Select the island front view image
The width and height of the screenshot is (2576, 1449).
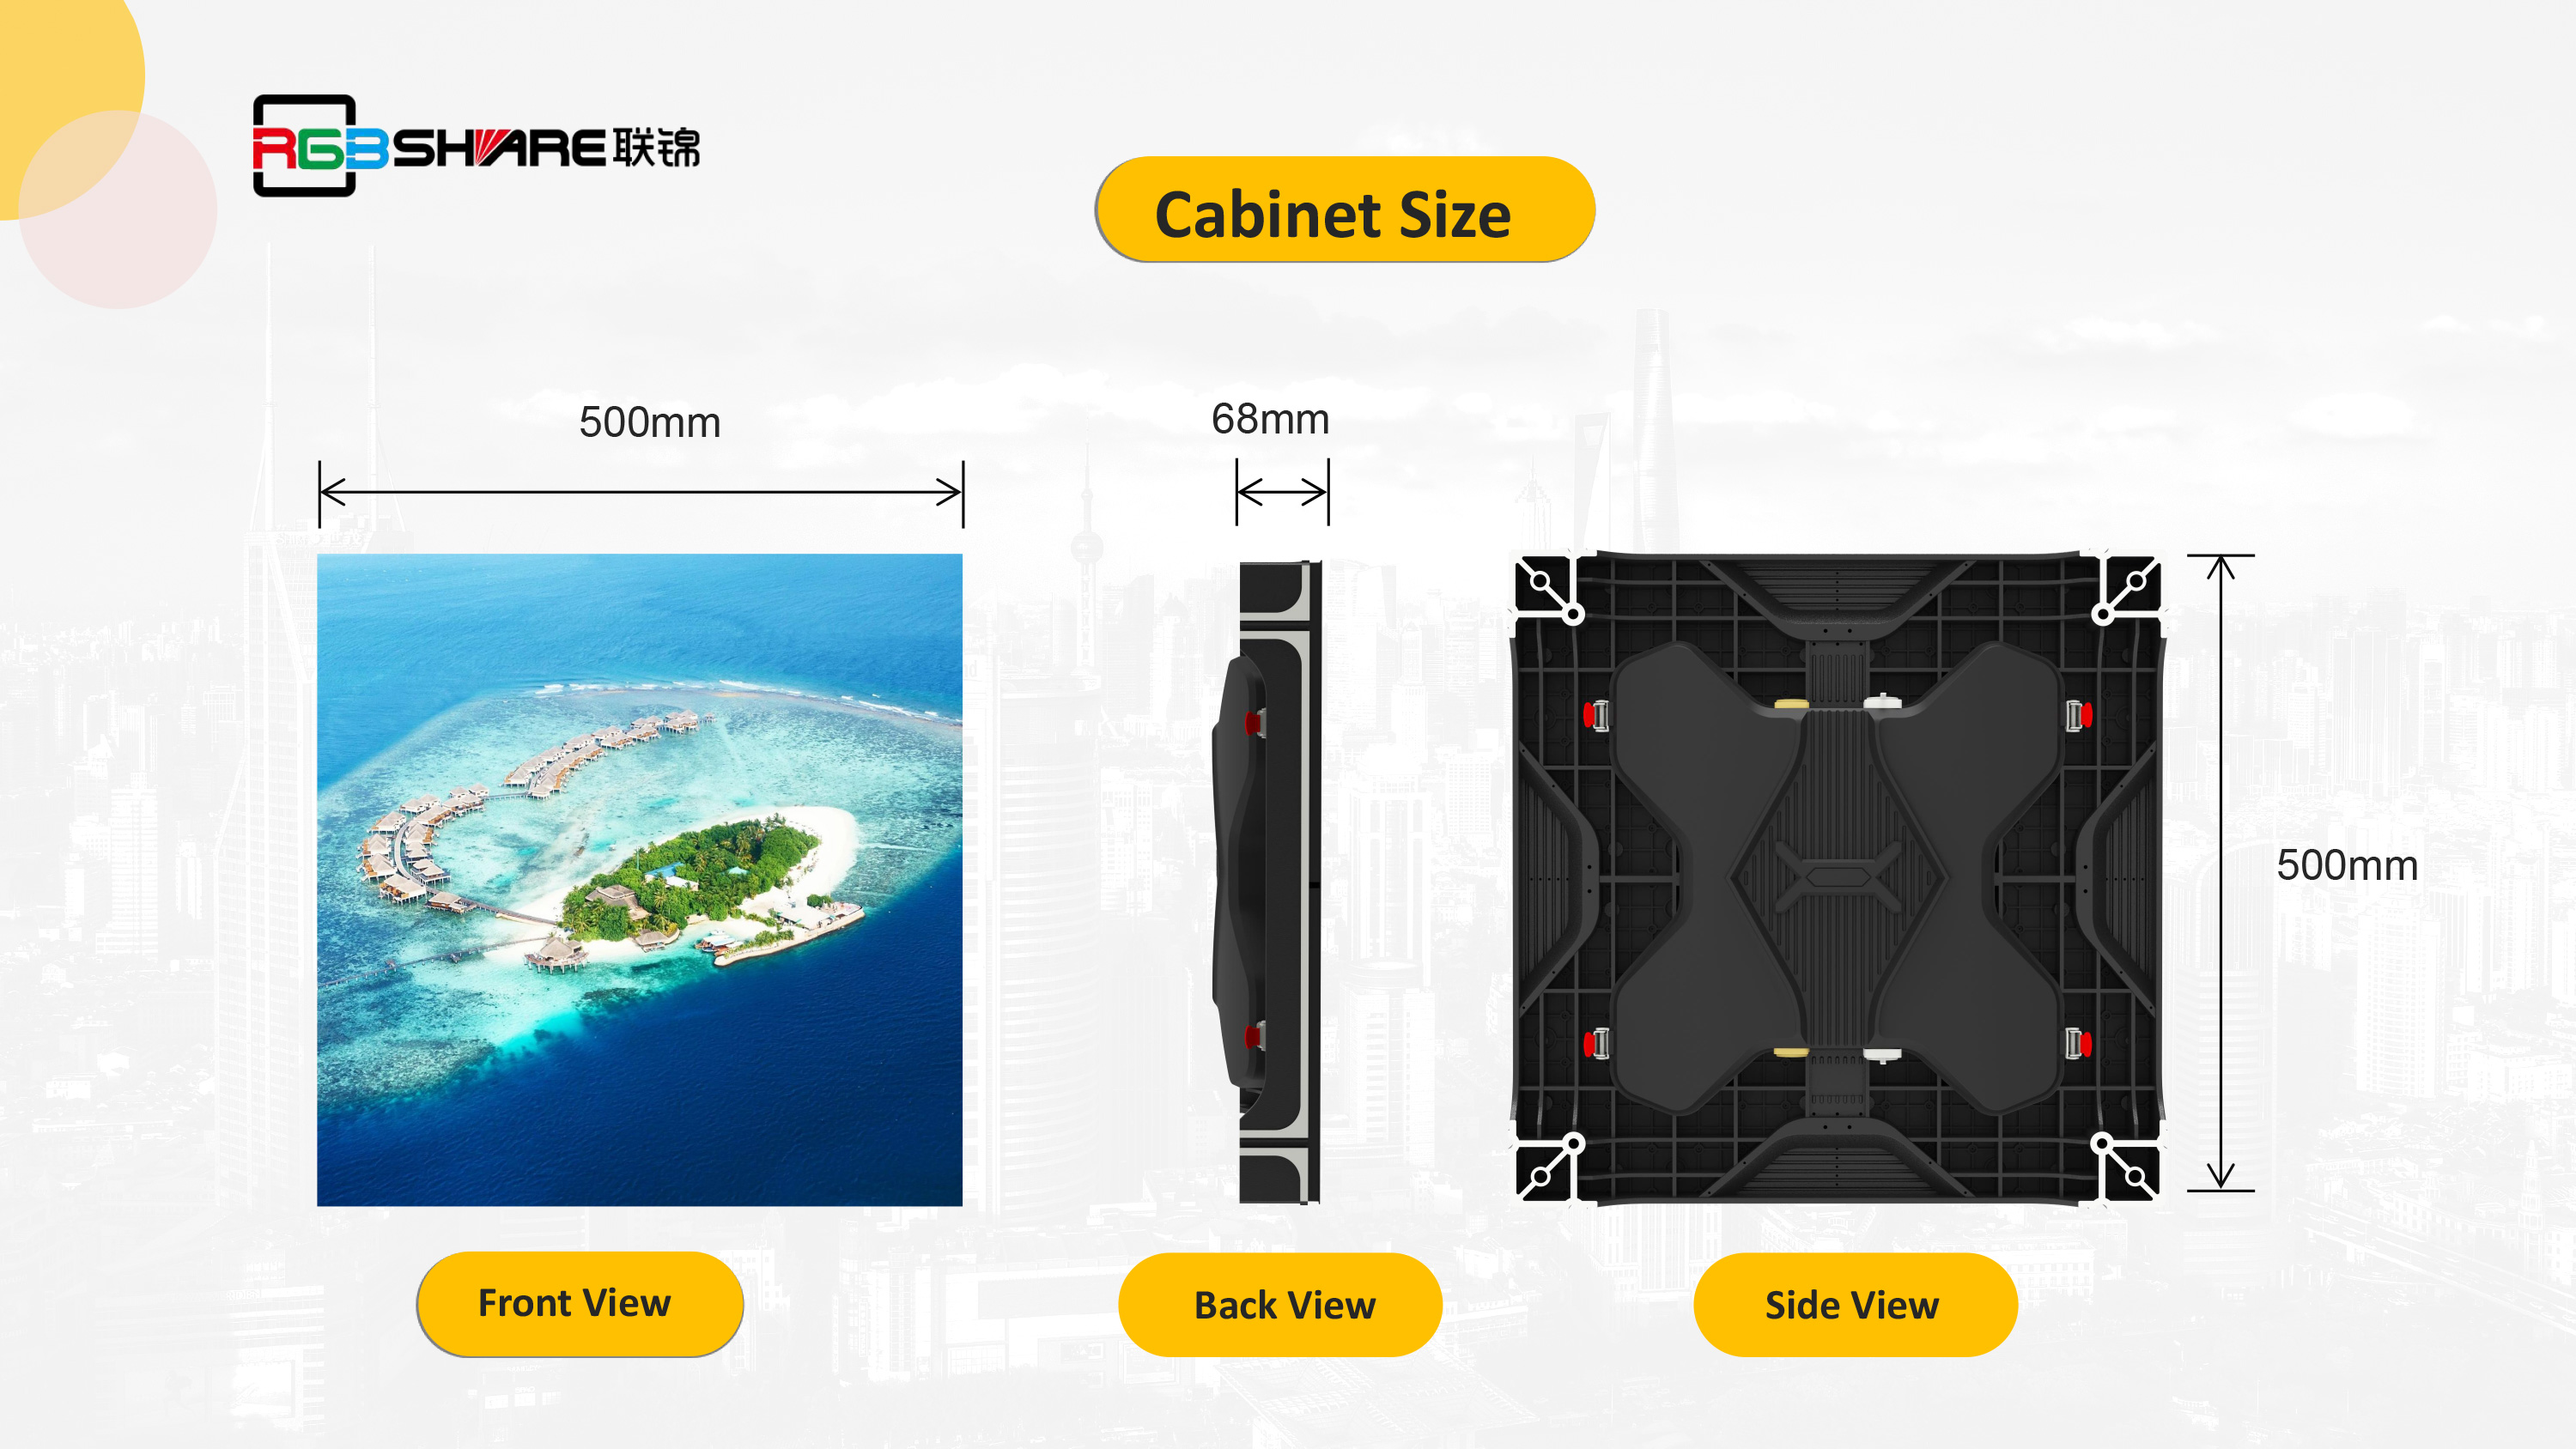pos(640,880)
